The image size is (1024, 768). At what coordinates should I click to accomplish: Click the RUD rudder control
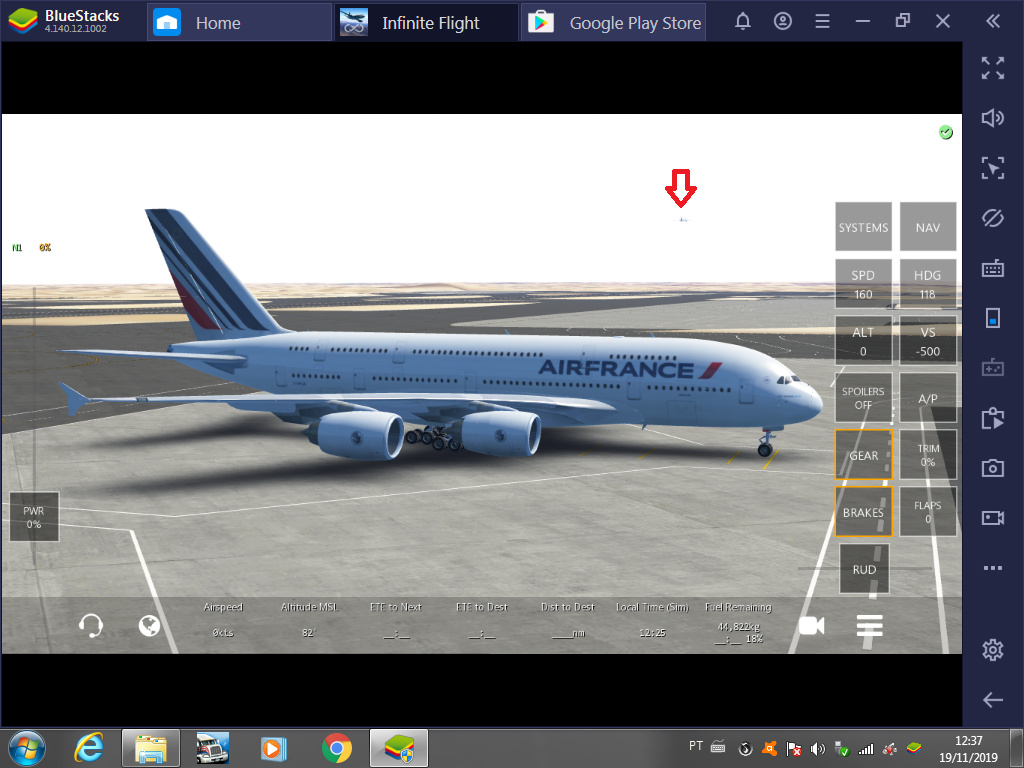(864, 569)
